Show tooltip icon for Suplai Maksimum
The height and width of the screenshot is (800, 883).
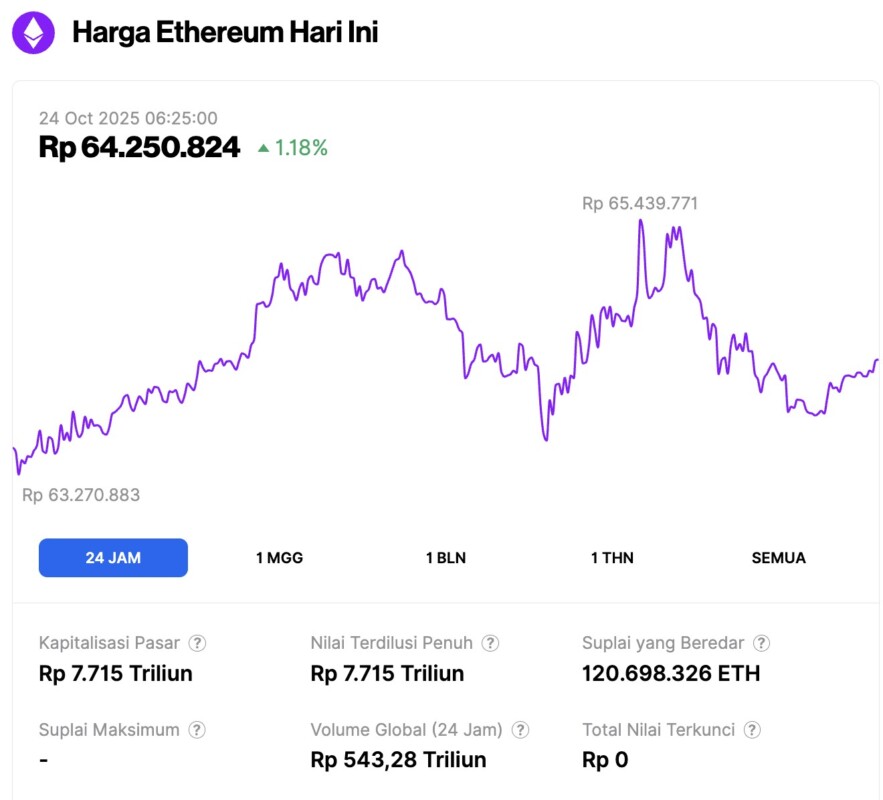(x=198, y=730)
